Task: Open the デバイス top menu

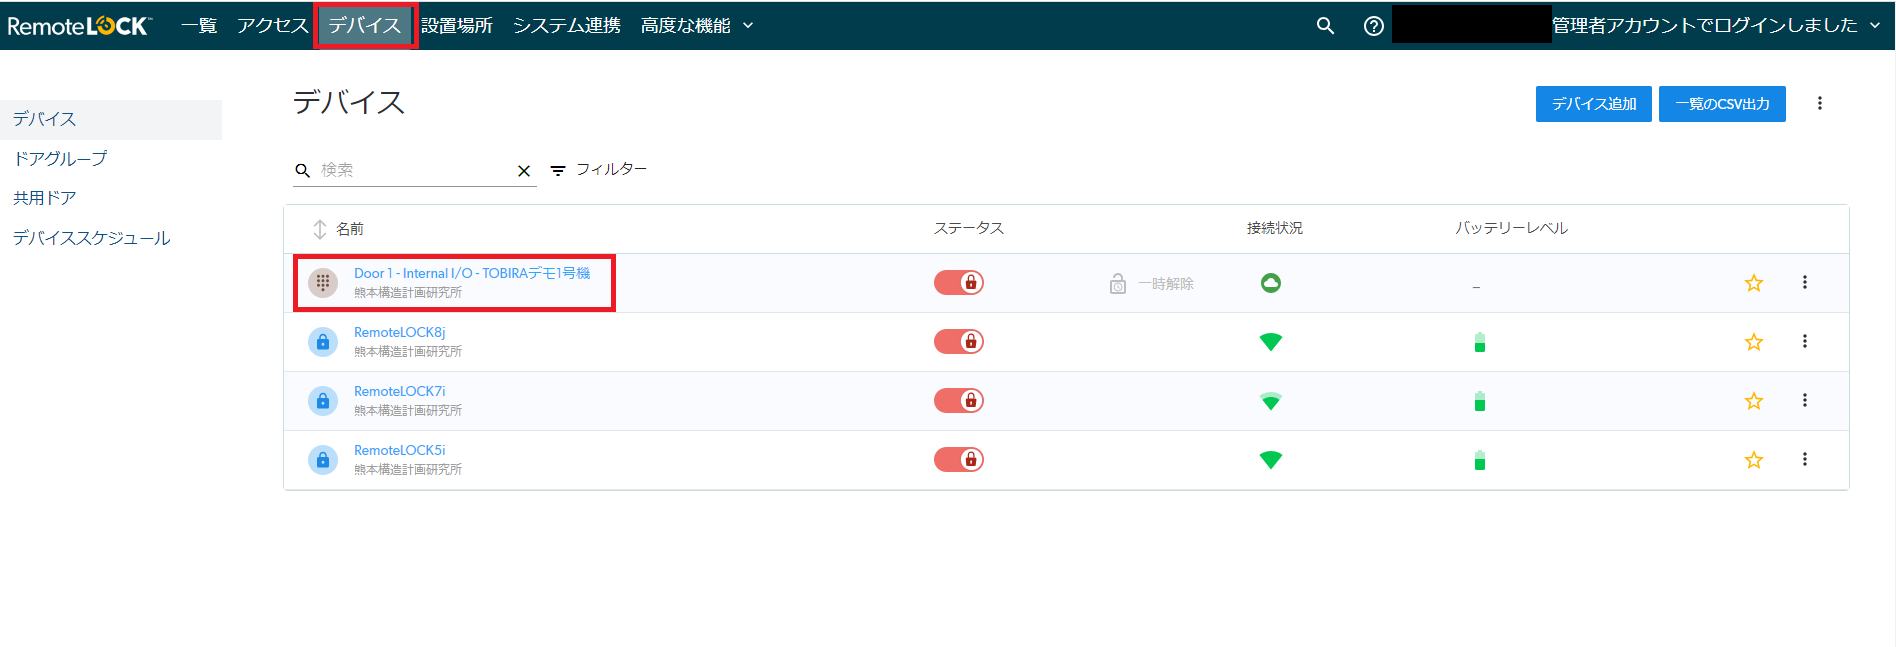Action: tap(365, 26)
